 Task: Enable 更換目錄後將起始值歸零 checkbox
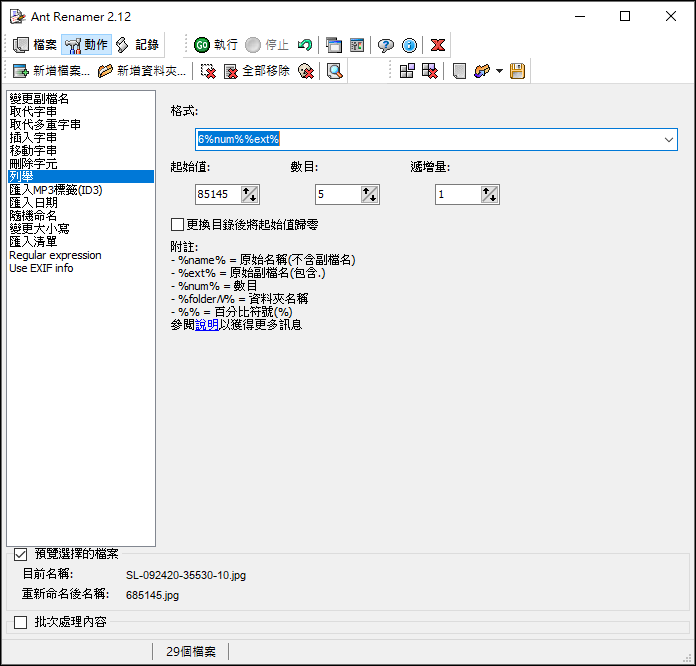178,225
